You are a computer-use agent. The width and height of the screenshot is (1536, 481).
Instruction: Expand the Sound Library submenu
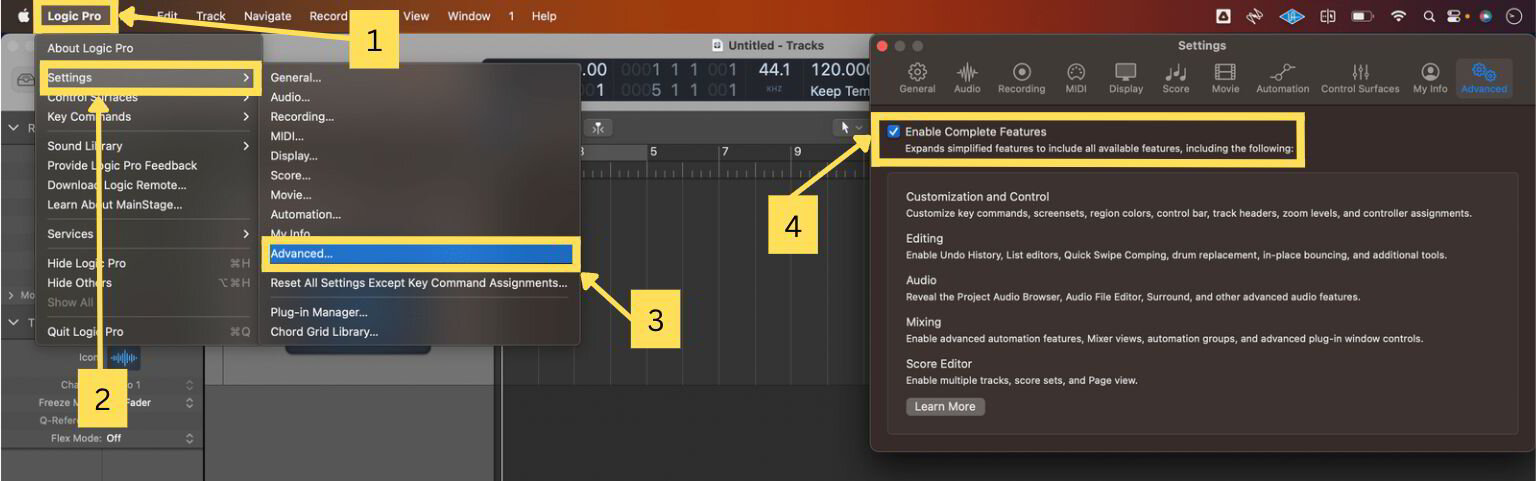click(x=149, y=145)
